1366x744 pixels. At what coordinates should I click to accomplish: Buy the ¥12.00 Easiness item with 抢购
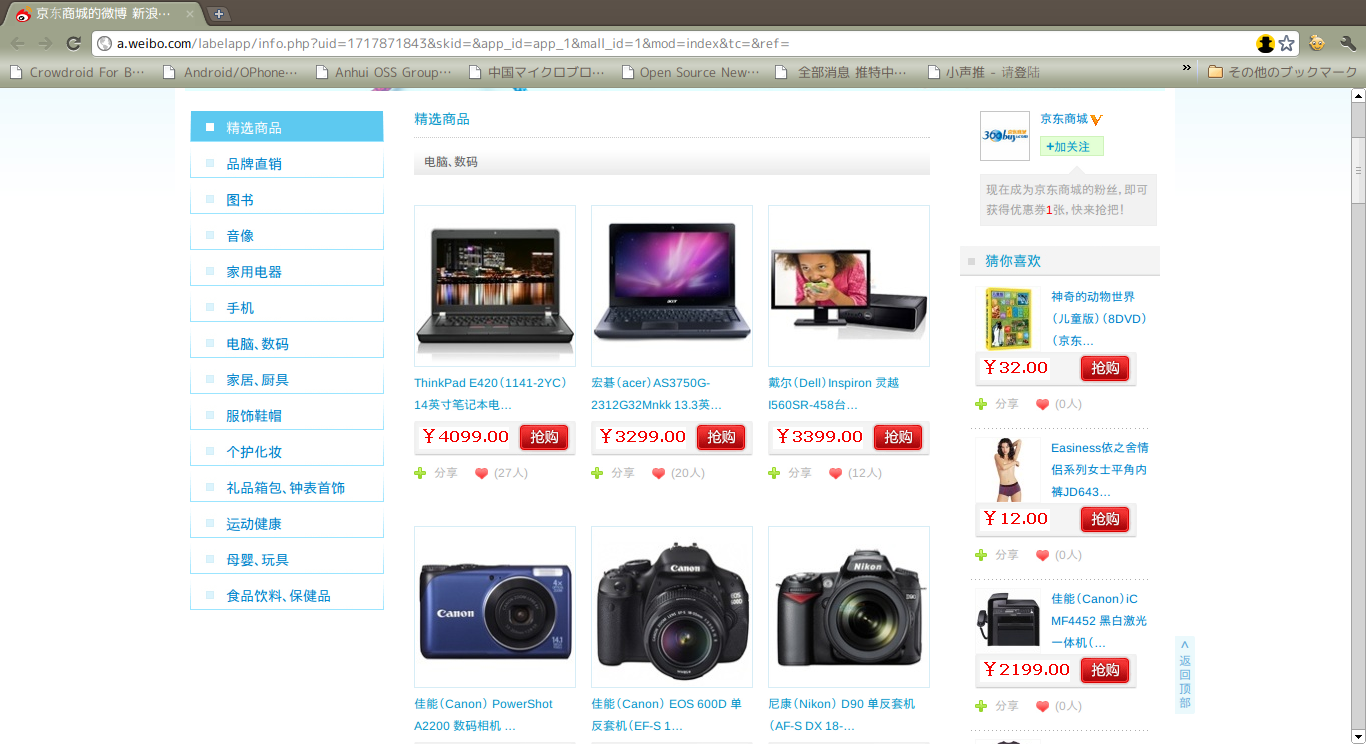[1105, 519]
